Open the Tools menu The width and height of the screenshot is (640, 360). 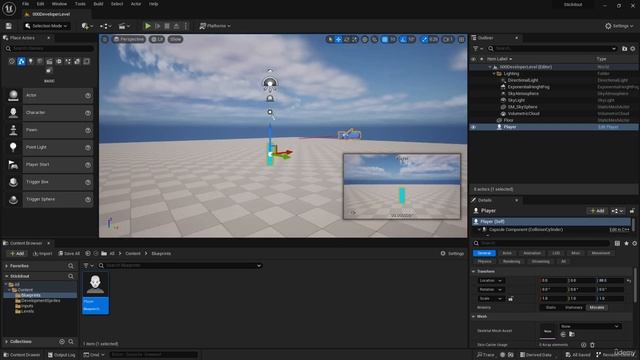tap(80, 4)
